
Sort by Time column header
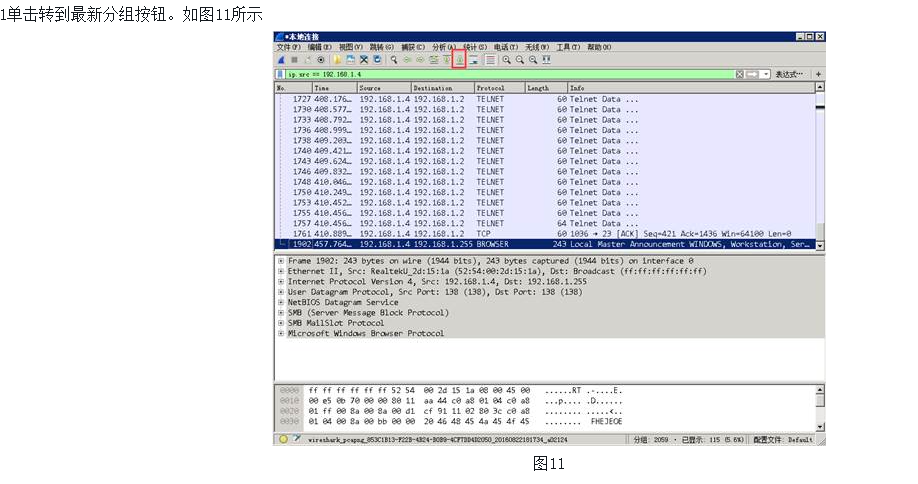click(x=334, y=88)
